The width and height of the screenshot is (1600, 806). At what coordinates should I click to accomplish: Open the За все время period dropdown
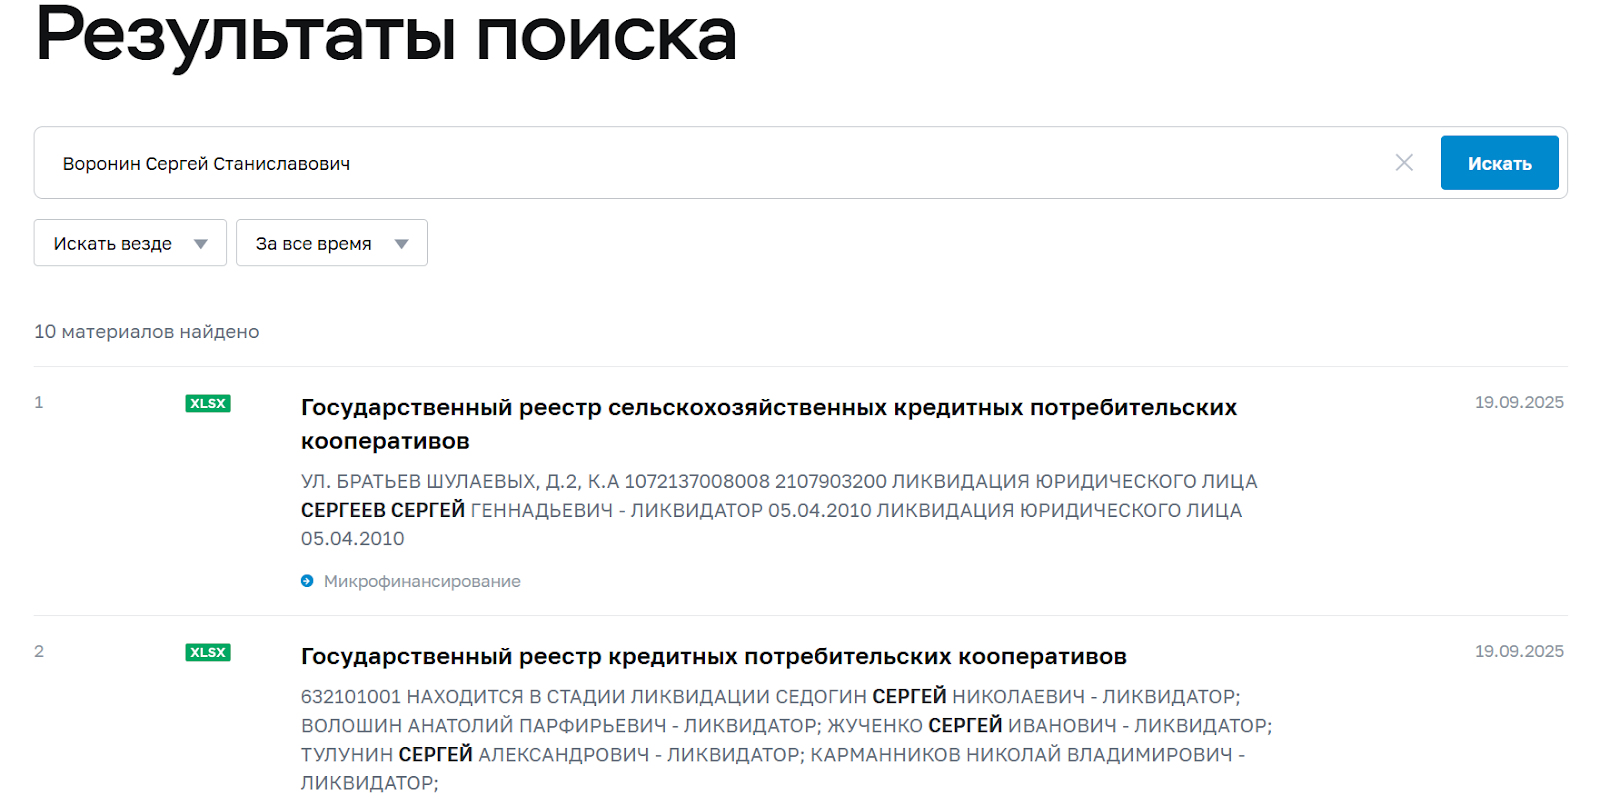click(331, 243)
